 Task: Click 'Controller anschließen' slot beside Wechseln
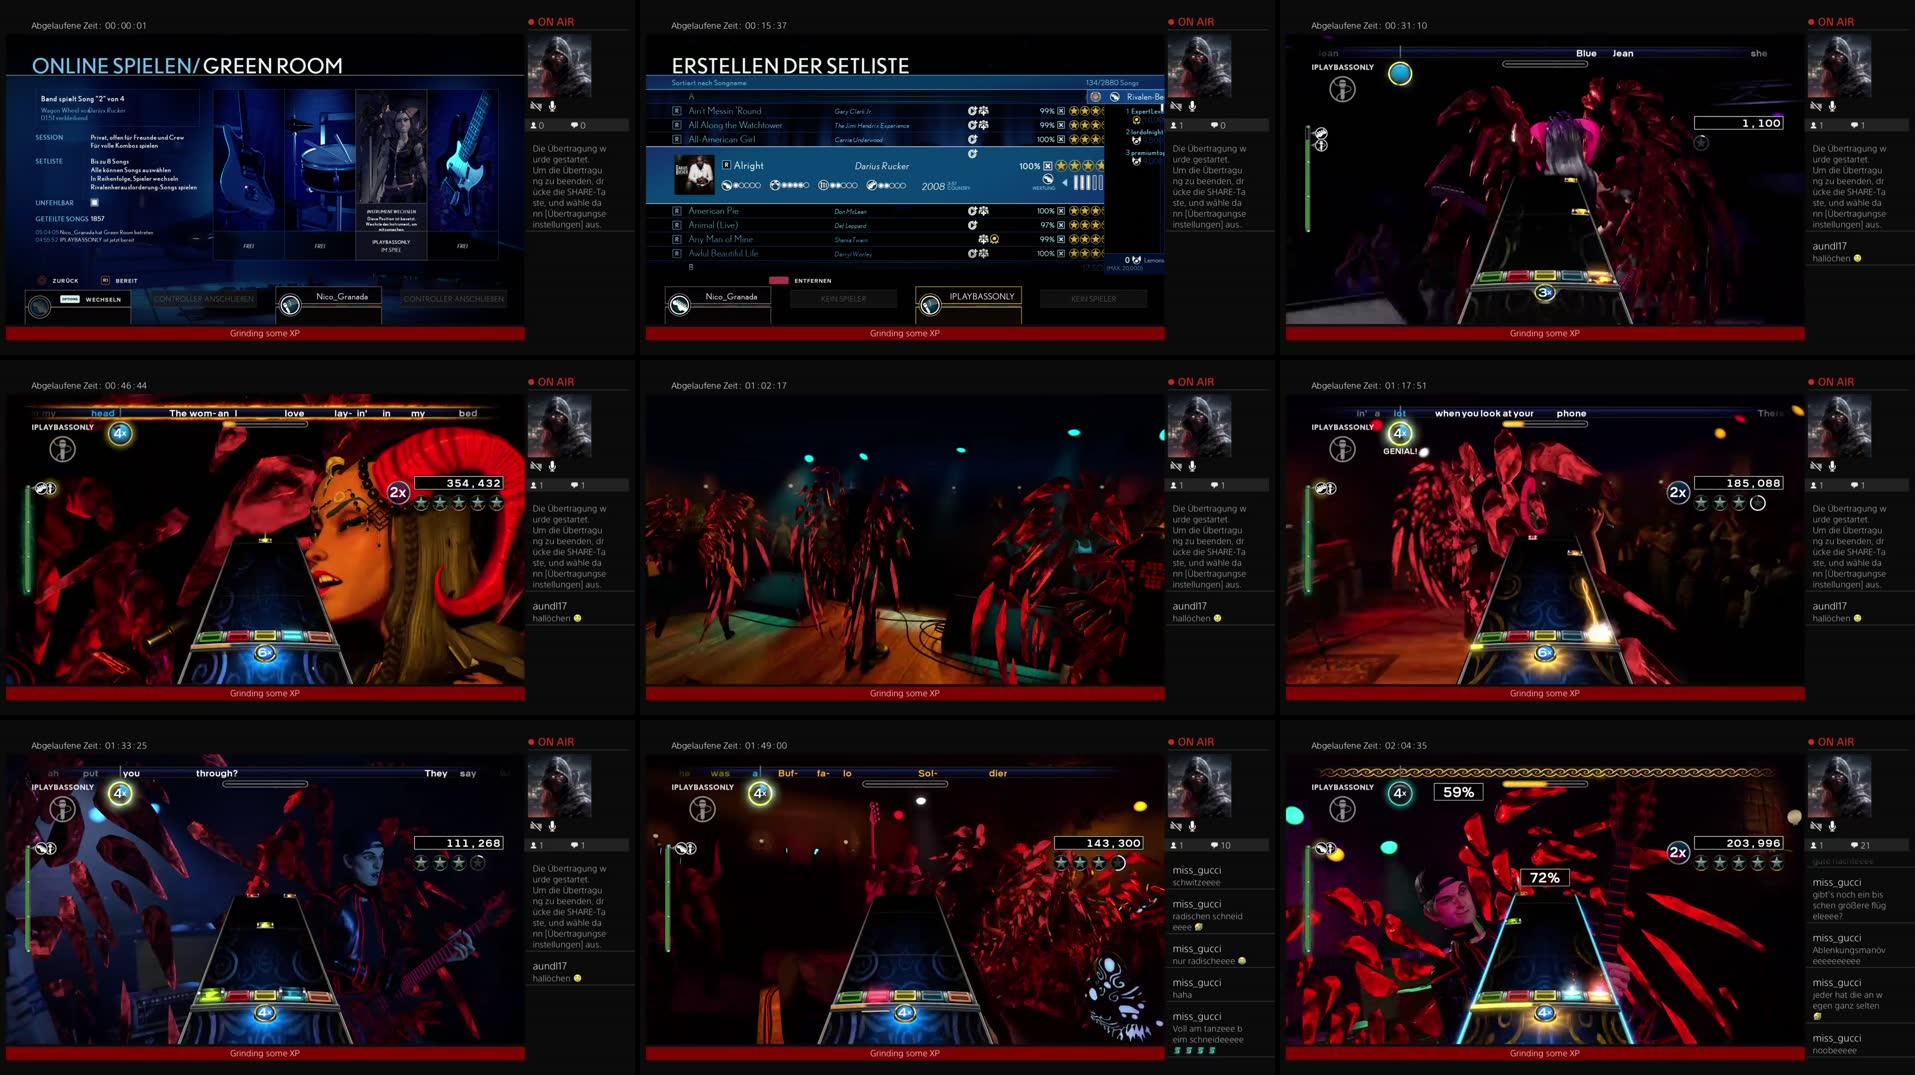click(x=204, y=299)
